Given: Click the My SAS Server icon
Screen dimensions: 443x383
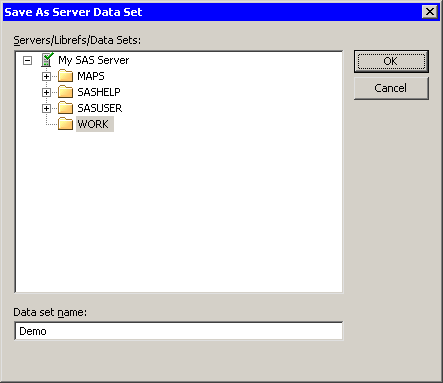Looking at the screenshot, I should (x=47, y=60).
